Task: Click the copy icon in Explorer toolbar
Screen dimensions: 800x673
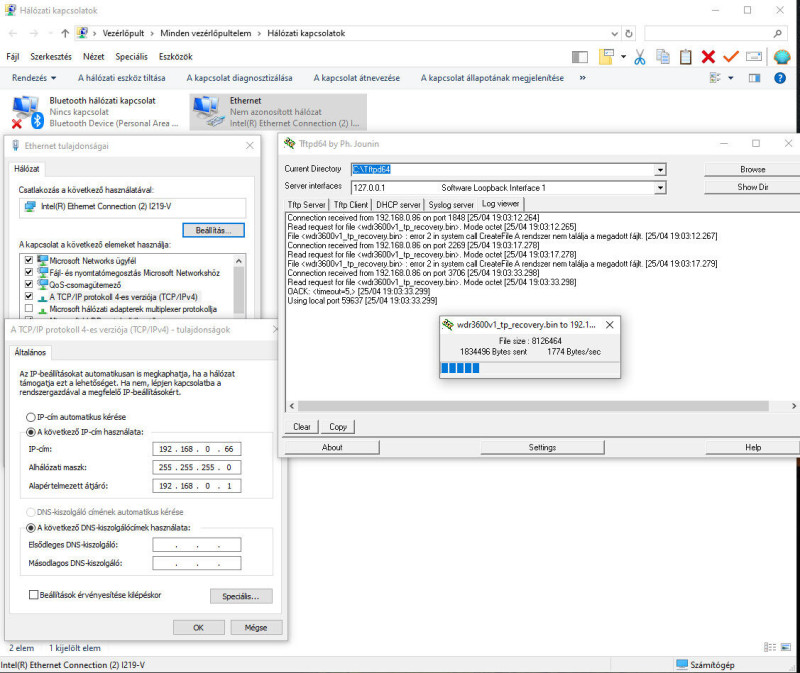Action: coord(663,57)
